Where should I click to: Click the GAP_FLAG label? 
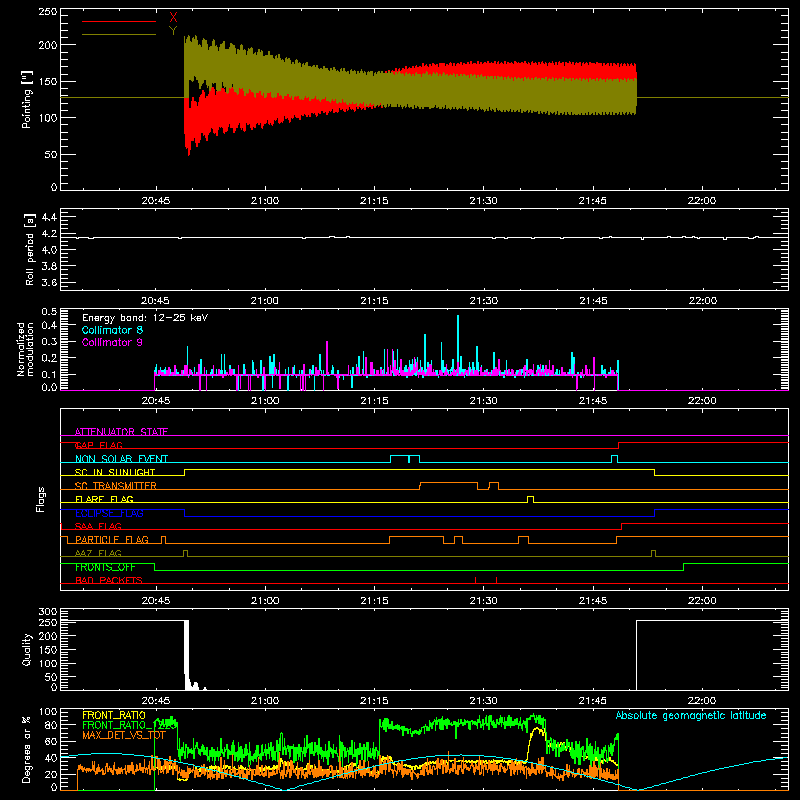99,445
